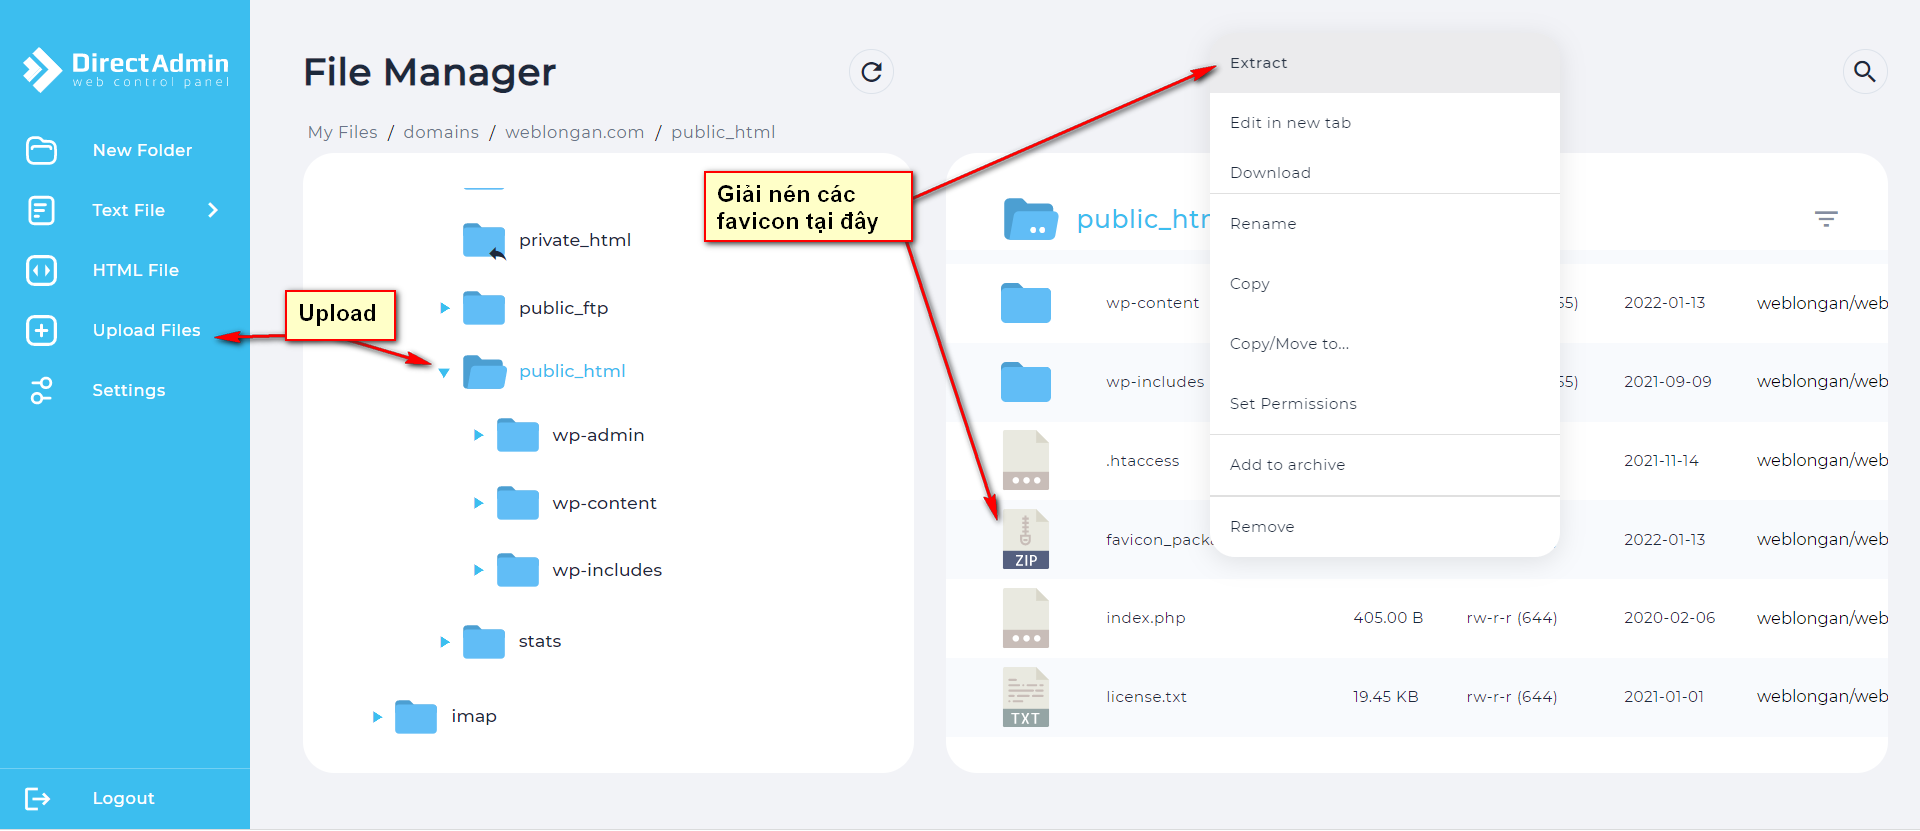Click the Upload Files plus icon
1920x831 pixels.
point(42,330)
